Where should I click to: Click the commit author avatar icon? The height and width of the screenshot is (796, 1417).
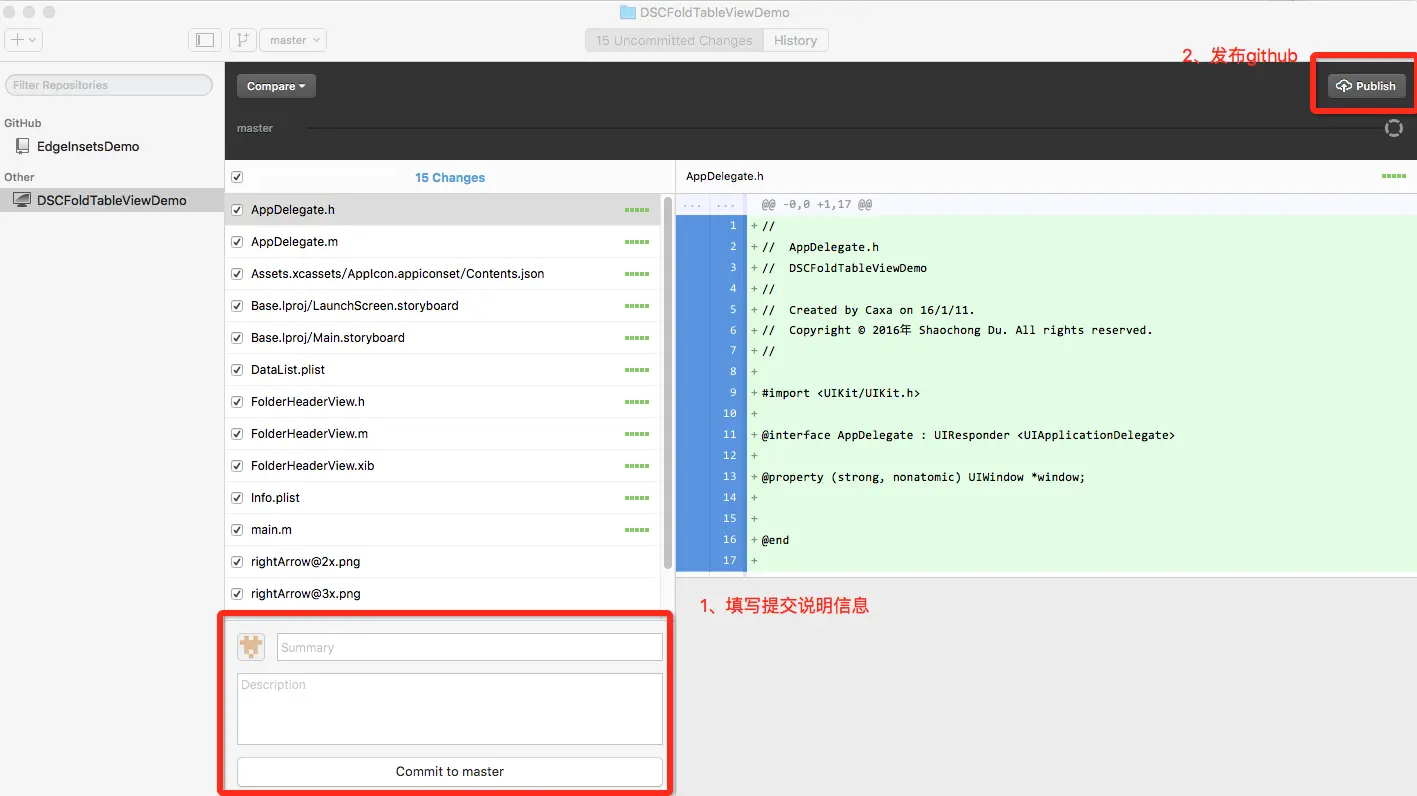[251, 647]
